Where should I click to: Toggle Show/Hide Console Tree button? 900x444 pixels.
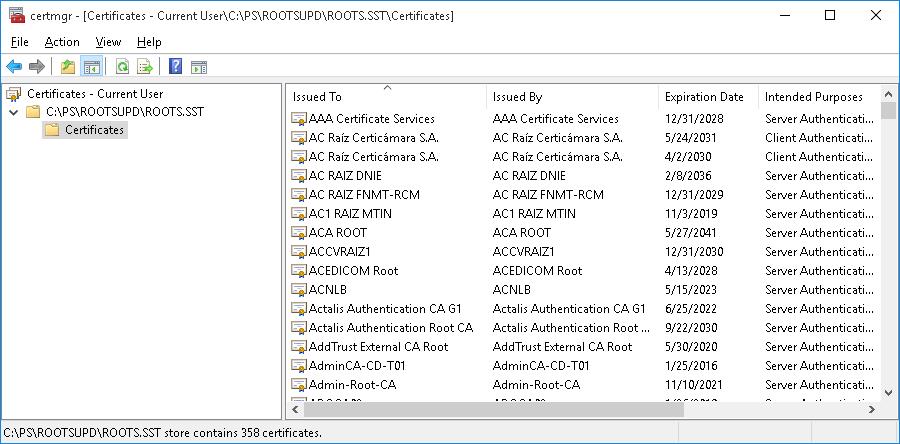91,67
